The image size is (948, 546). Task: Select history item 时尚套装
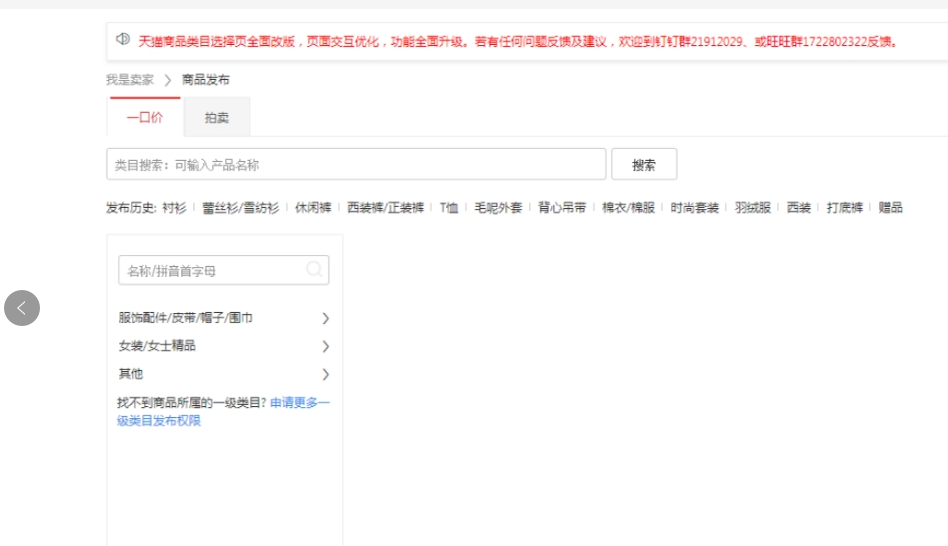695,208
